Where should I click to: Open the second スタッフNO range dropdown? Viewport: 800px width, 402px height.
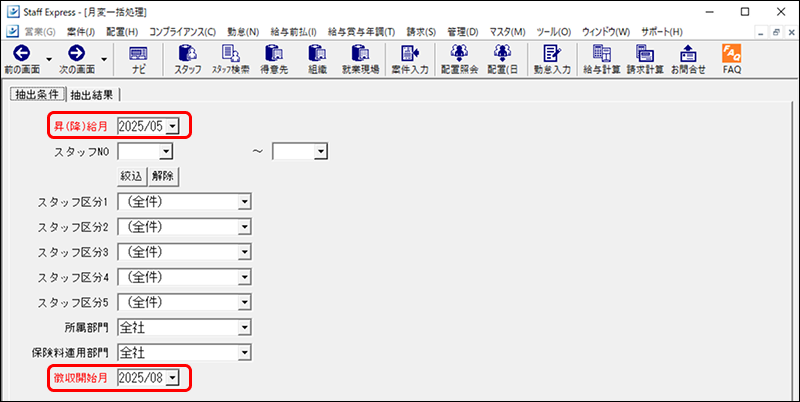[320, 152]
